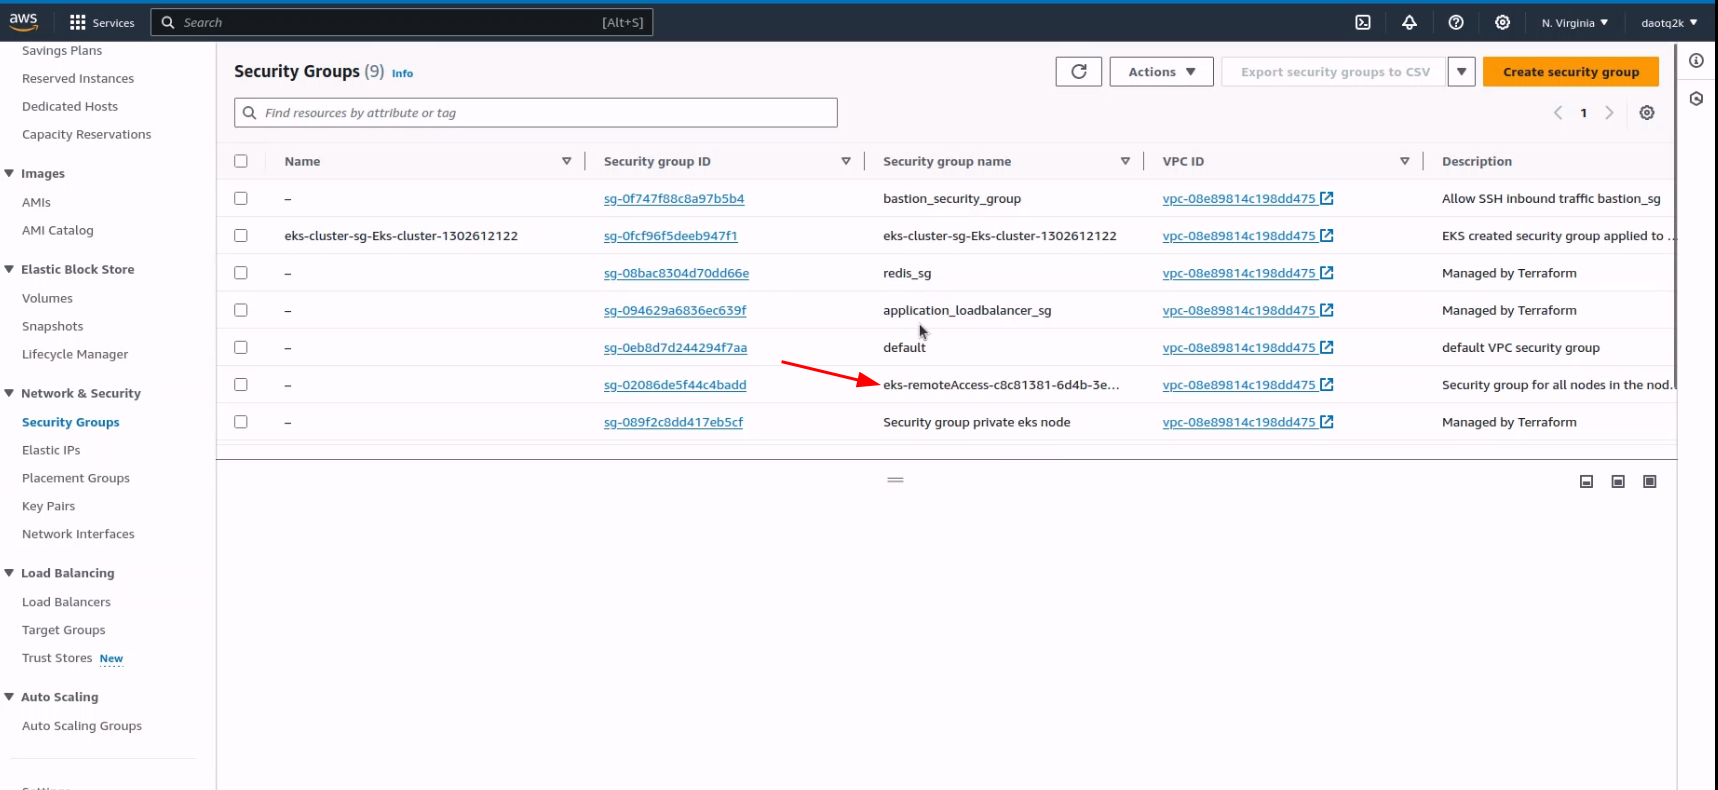Set the split panel to half height
Screen dimensions: 1718x790
point(1618,482)
